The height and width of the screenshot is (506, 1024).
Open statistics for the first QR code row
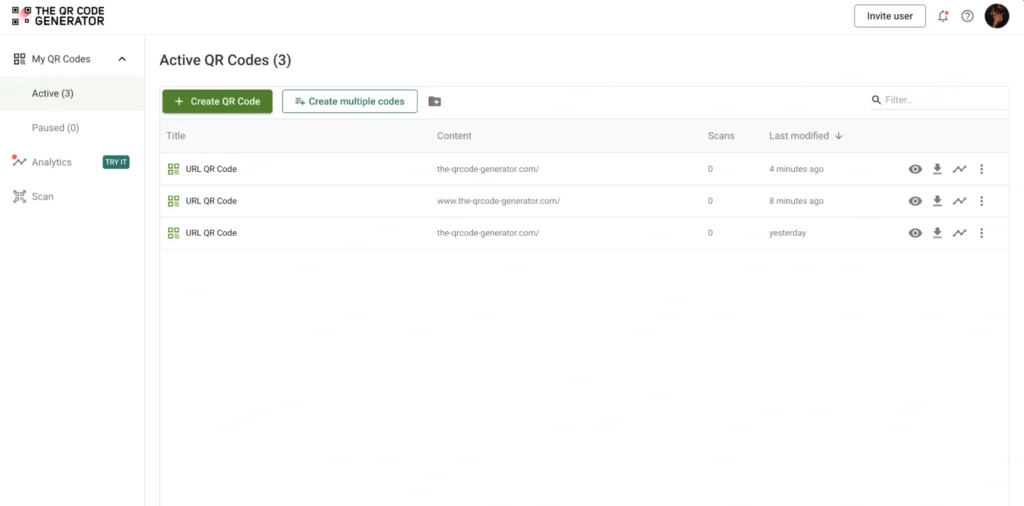coord(959,169)
